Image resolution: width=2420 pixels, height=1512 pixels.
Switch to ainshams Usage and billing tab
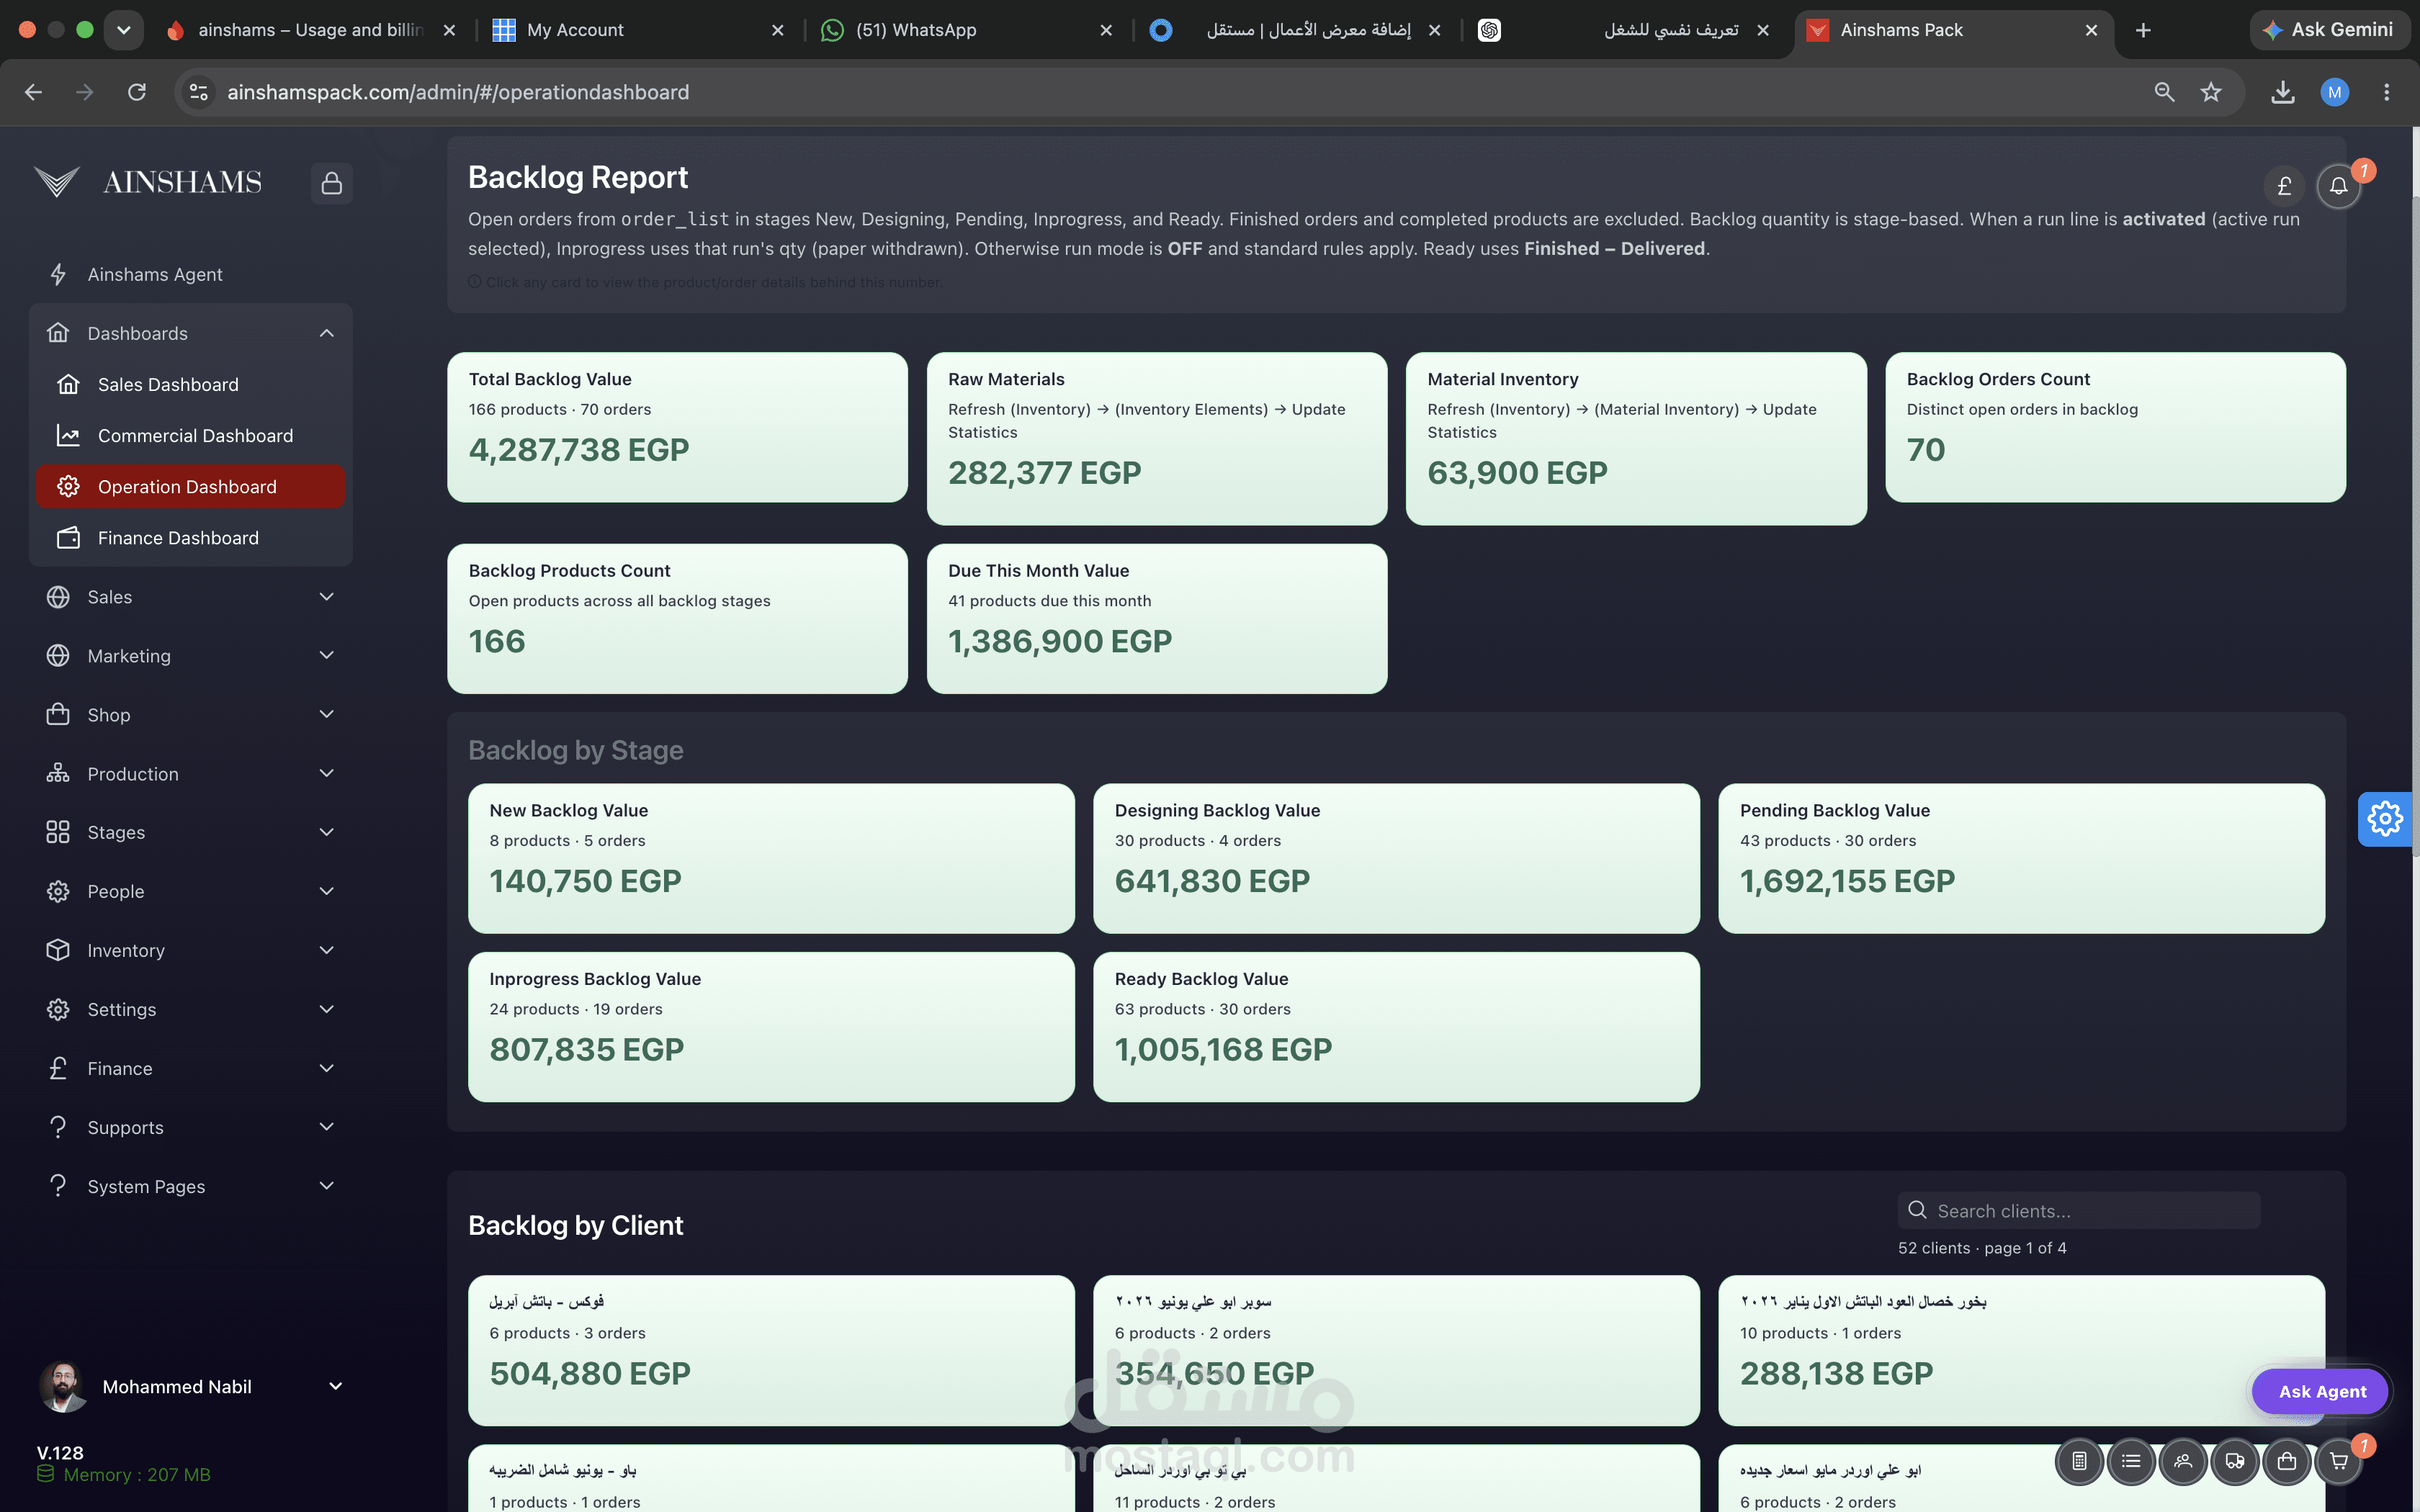click(x=310, y=30)
